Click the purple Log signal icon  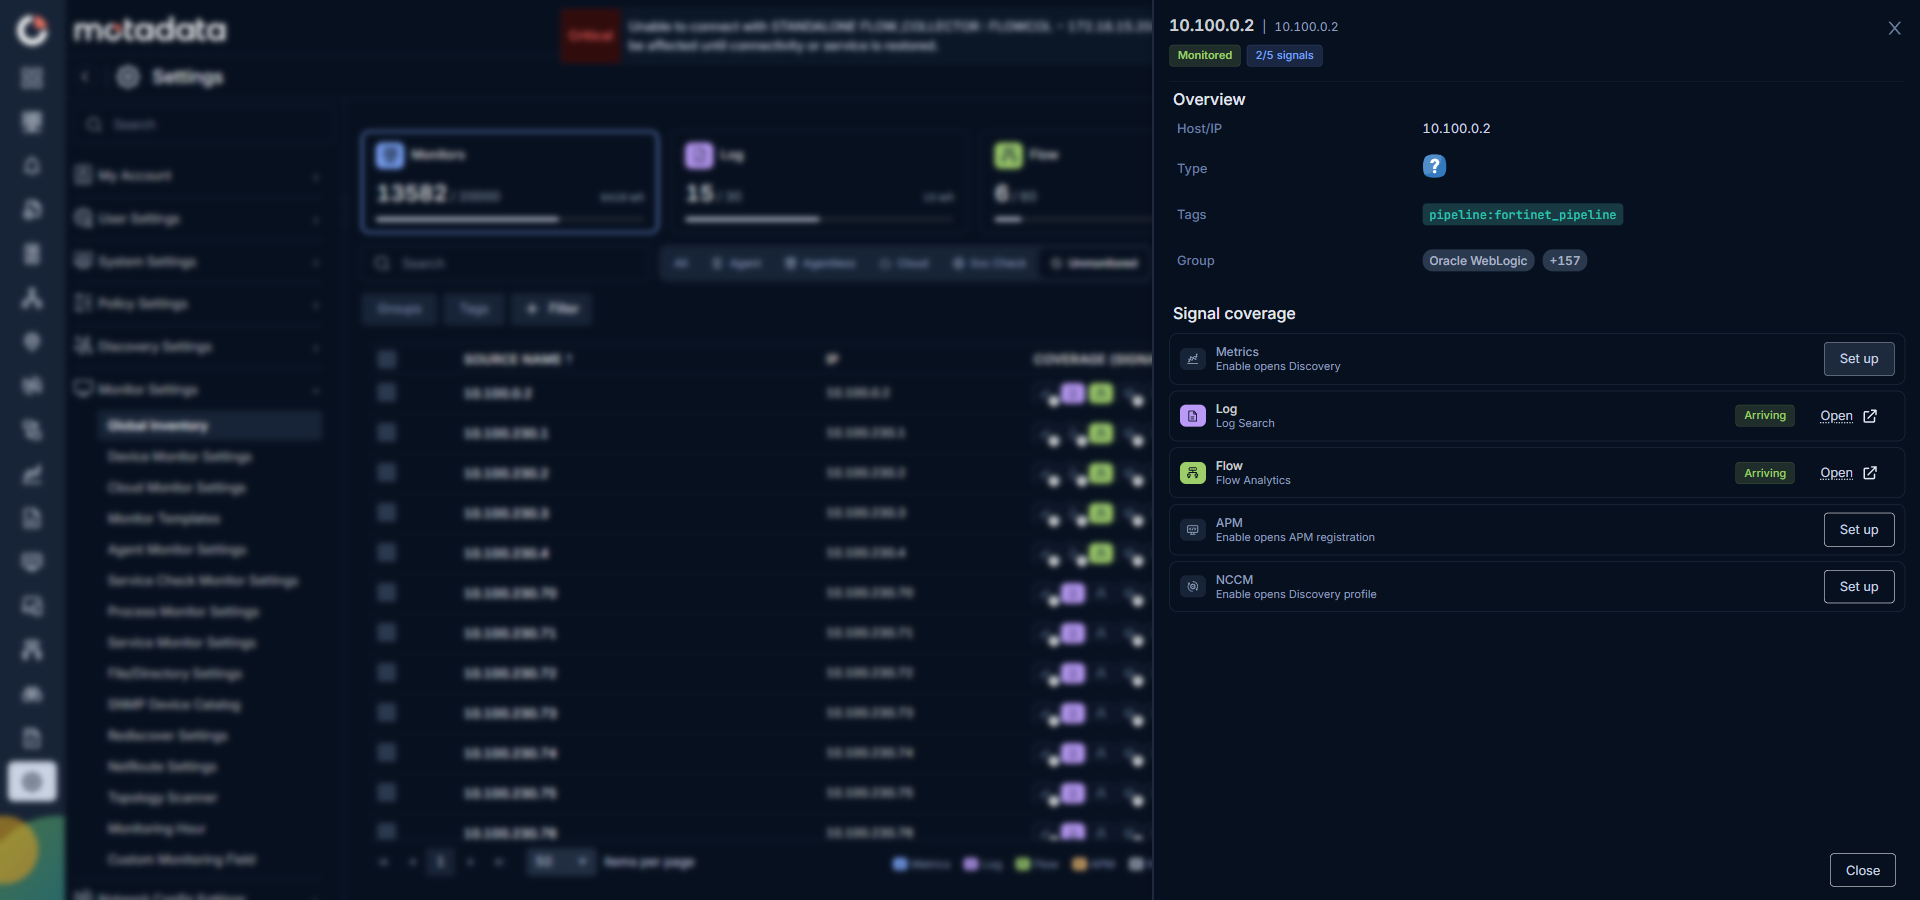pyautogui.click(x=1192, y=416)
